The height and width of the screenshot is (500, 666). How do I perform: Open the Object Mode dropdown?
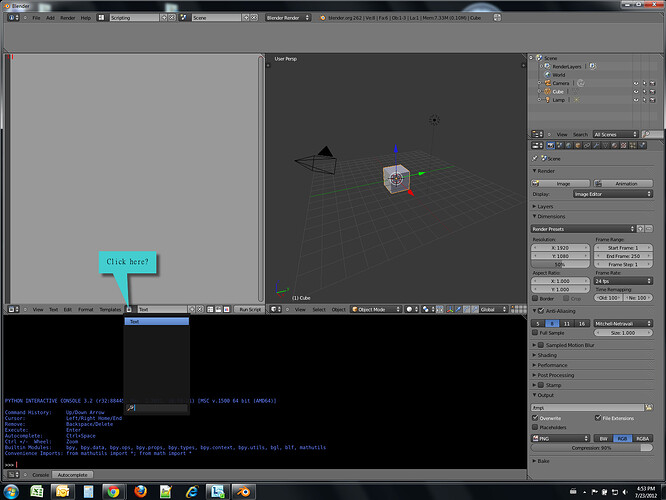[x=376, y=309]
